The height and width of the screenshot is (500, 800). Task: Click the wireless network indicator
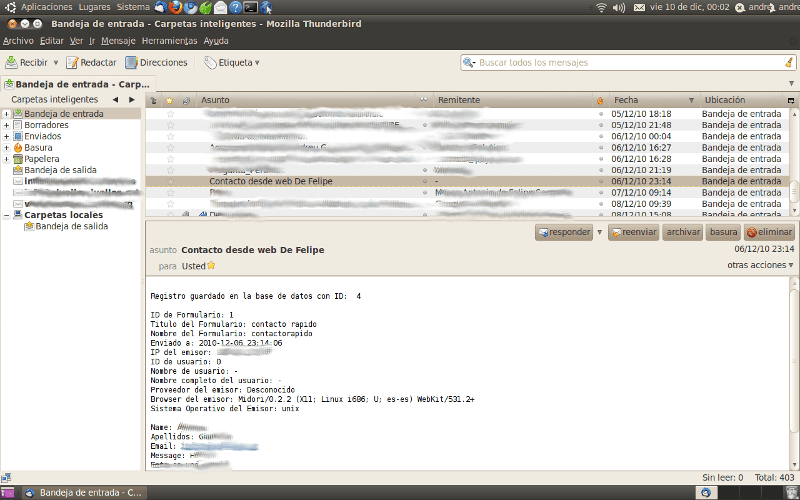click(x=602, y=7)
